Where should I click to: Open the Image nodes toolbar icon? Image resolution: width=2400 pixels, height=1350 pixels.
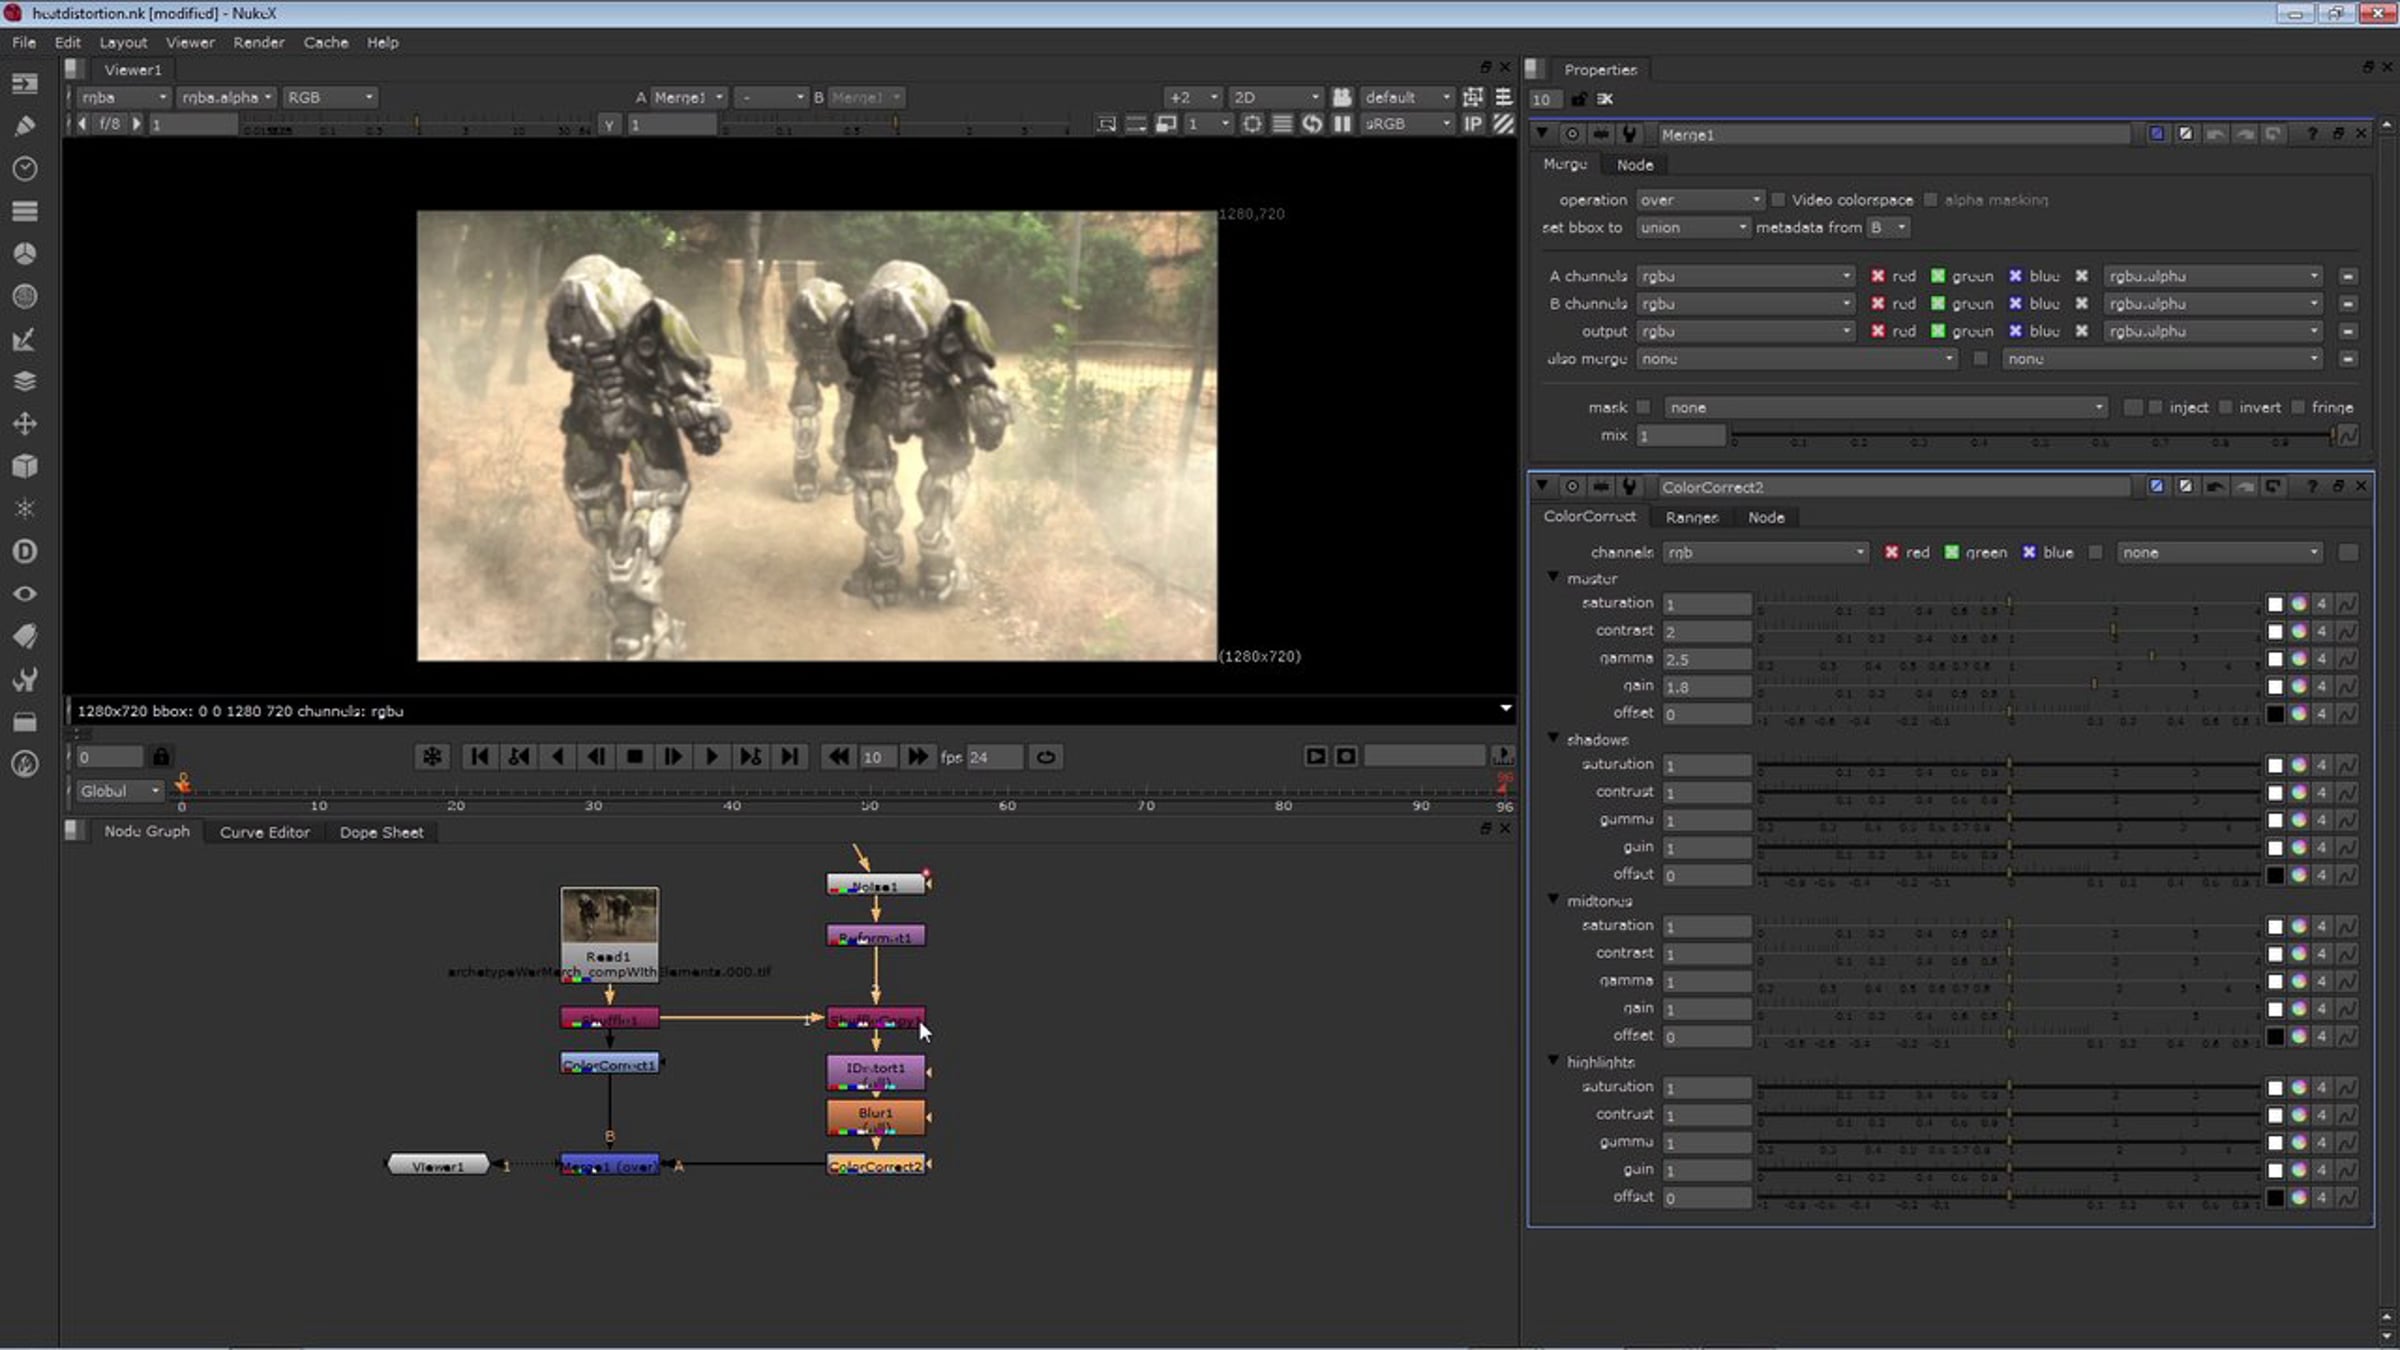(x=25, y=84)
